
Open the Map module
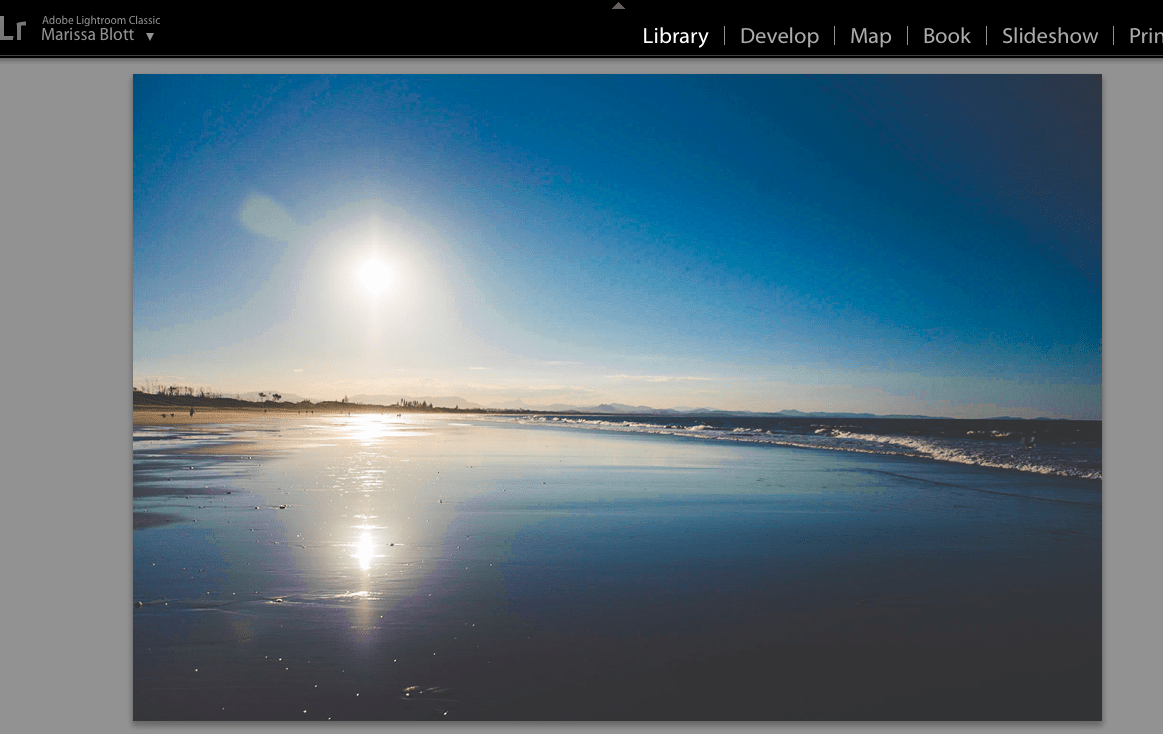(x=869, y=35)
